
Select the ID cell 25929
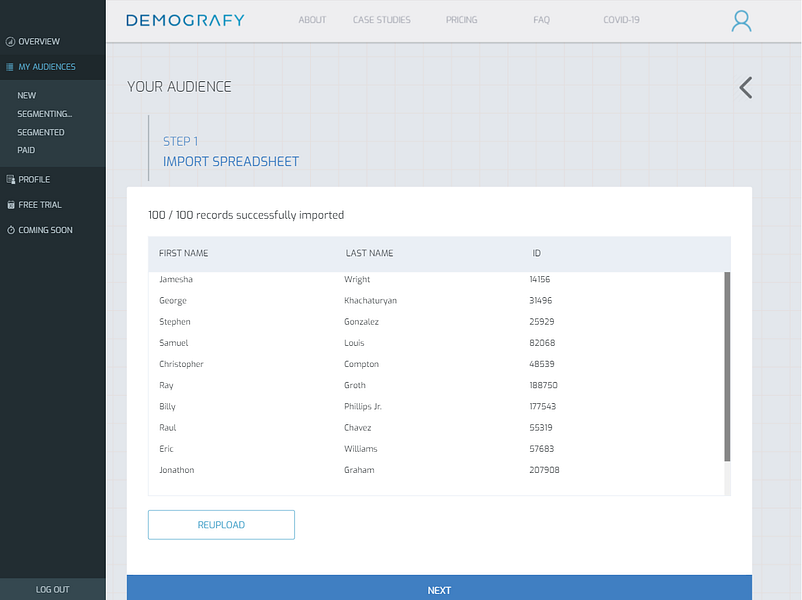coord(542,322)
